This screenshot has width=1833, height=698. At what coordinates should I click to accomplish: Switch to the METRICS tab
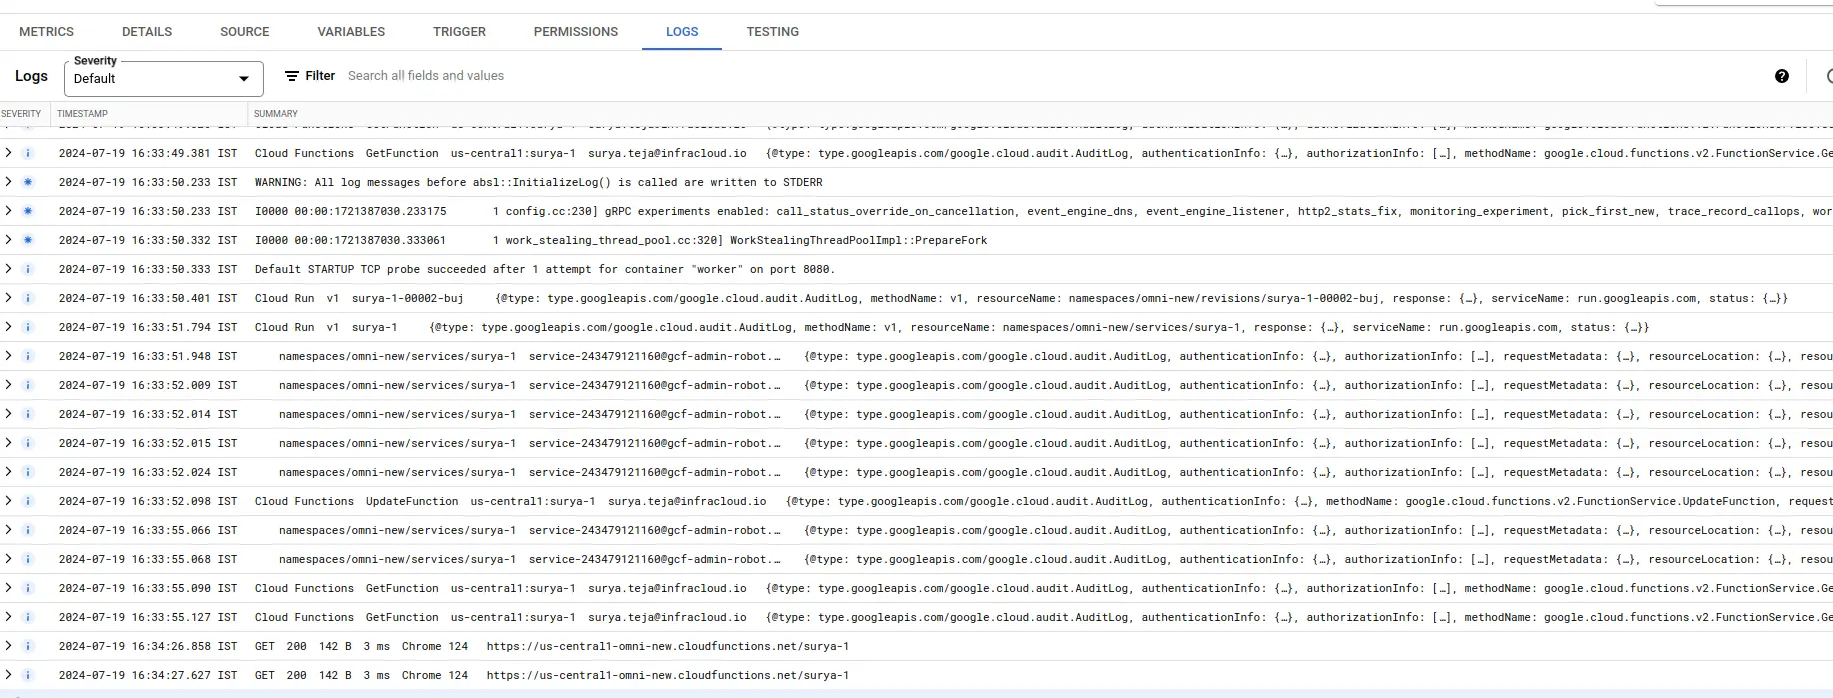(46, 32)
